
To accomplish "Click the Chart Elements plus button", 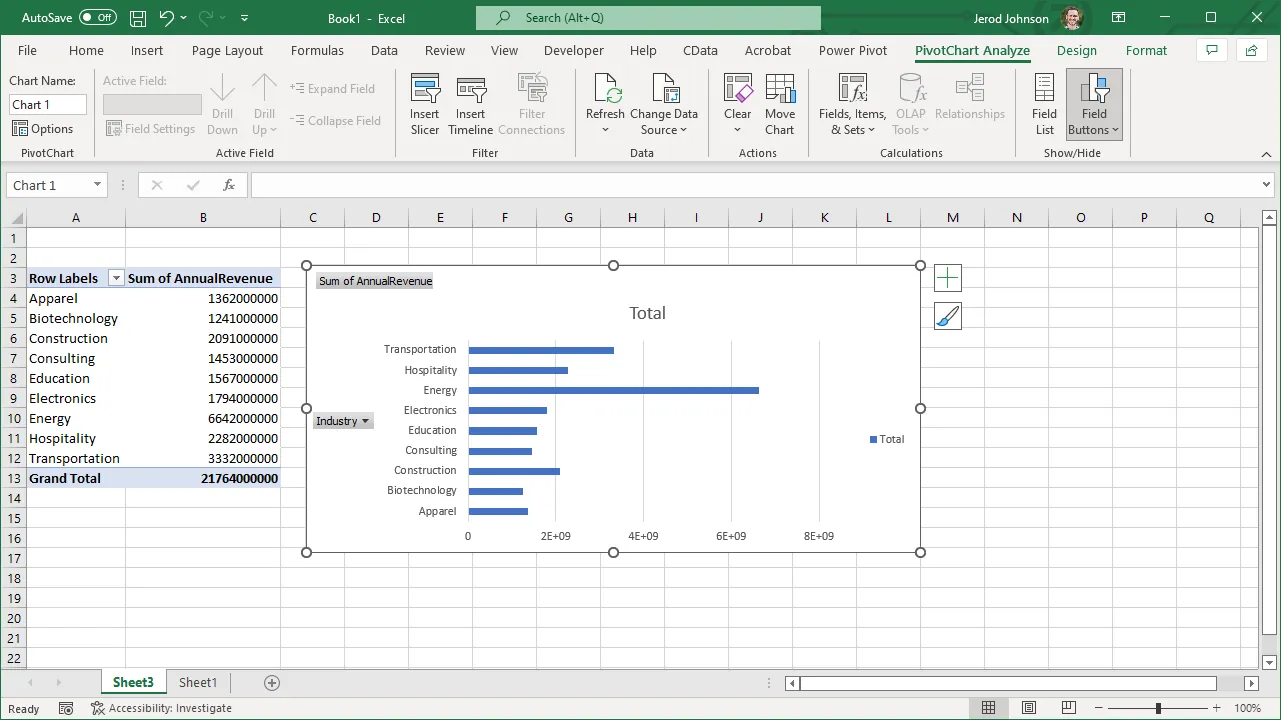I will [947, 278].
